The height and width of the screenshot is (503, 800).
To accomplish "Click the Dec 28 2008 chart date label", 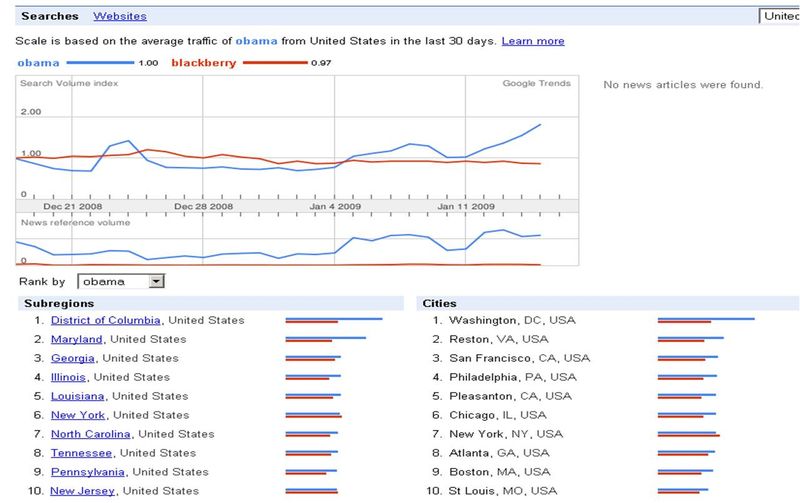I will (x=203, y=206).
